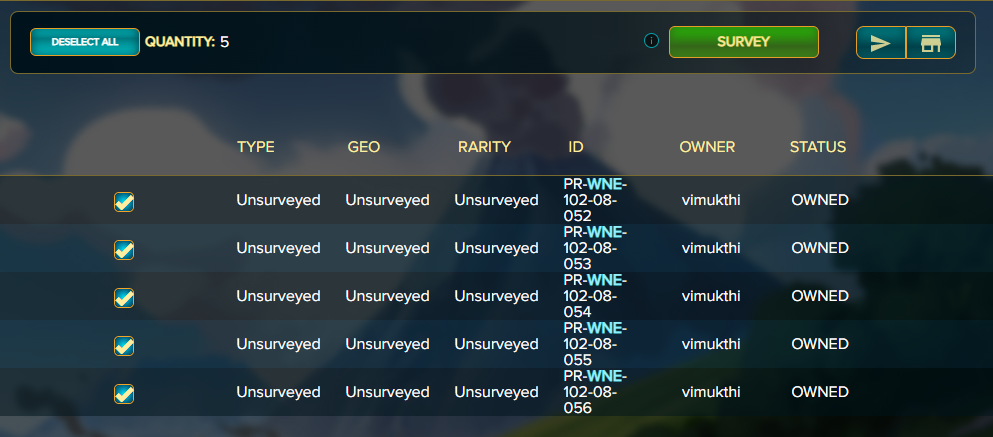Viewport: 993px width, 437px height.
Task: Click the OWNER column header
Action: [707, 147]
